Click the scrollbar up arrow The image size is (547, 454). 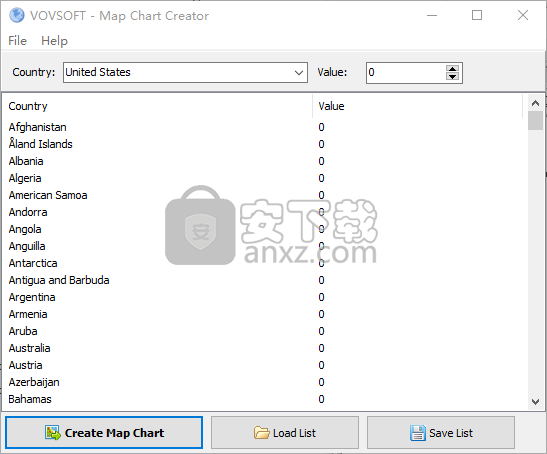(x=535, y=103)
